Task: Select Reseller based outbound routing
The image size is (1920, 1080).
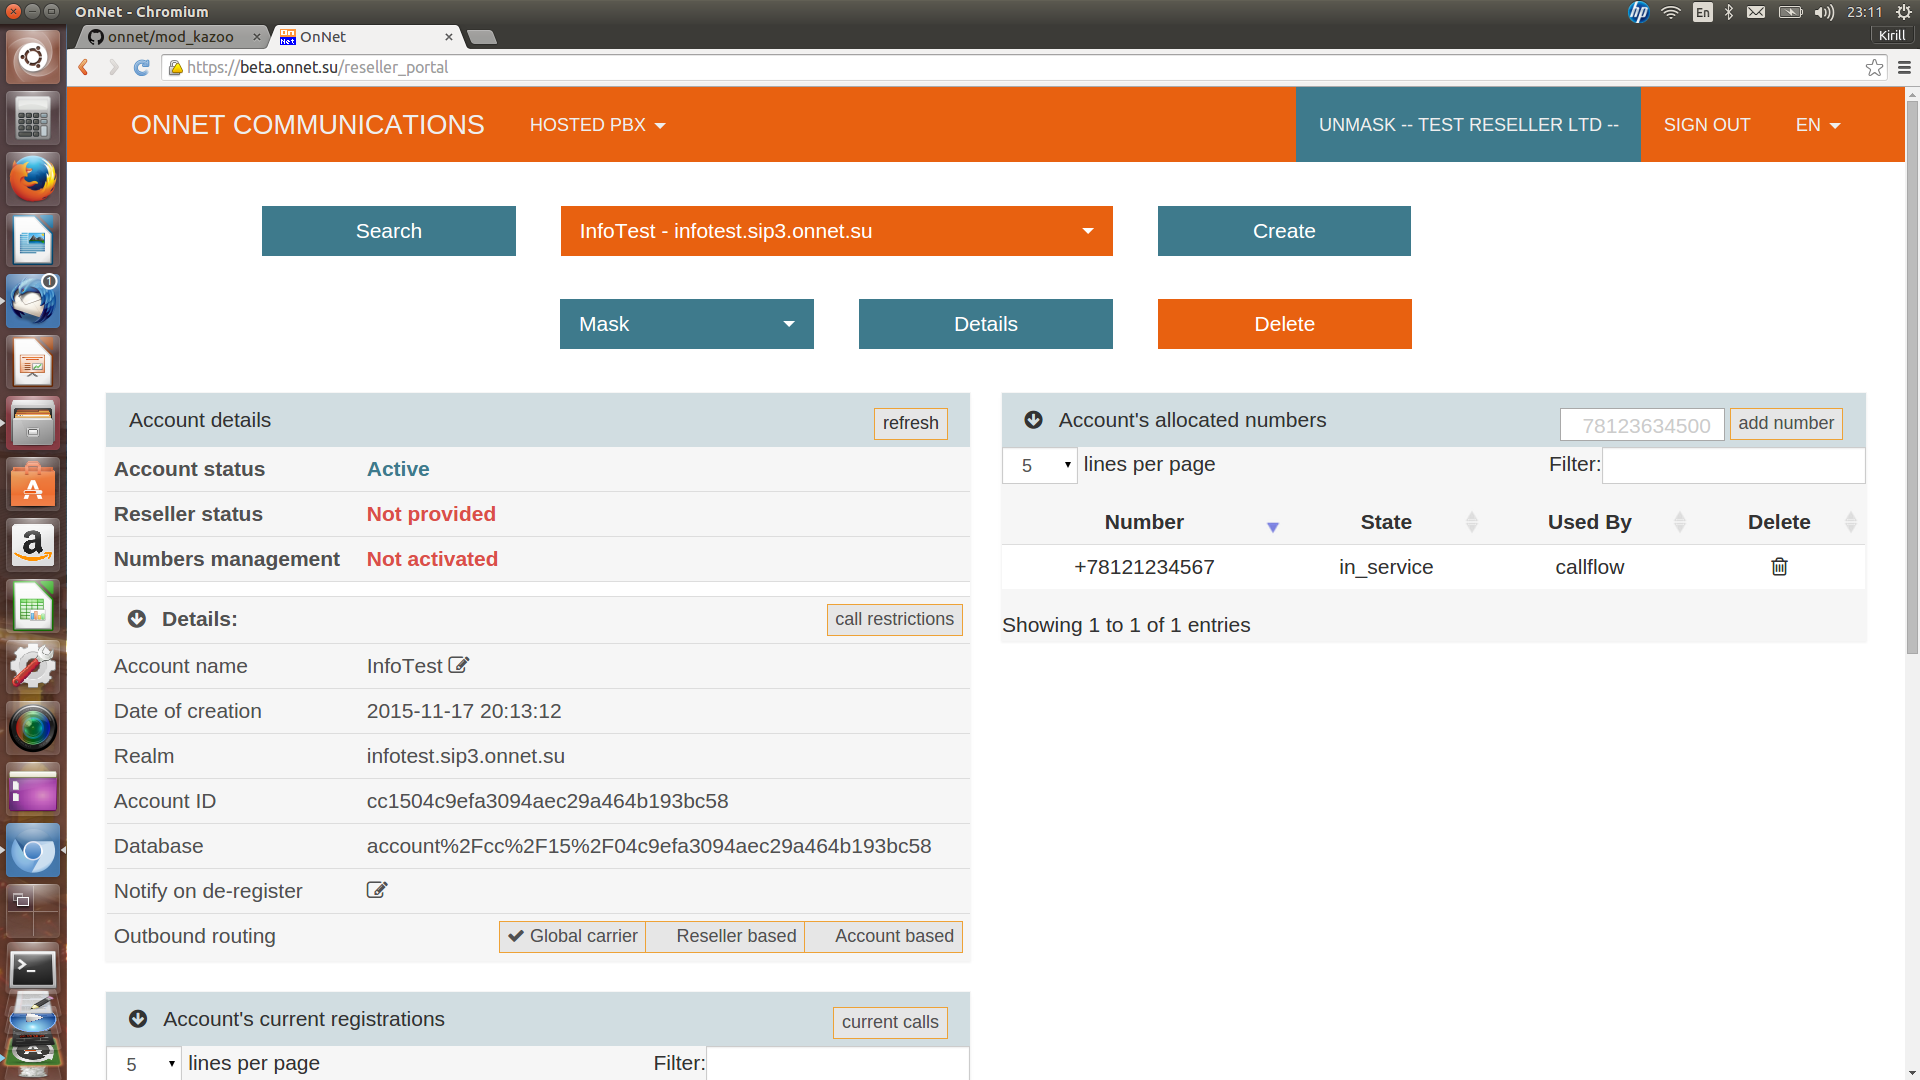Action: 725,936
